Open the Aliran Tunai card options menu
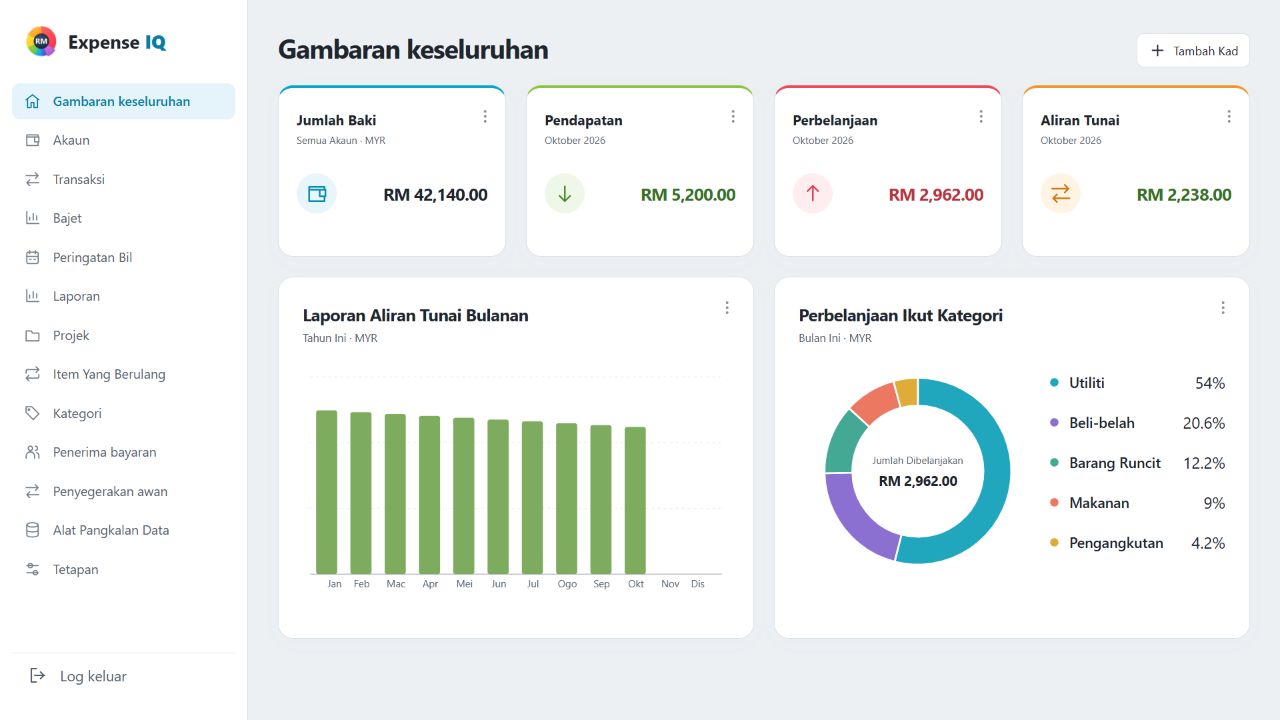The height and width of the screenshot is (720, 1280). [1229, 117]
